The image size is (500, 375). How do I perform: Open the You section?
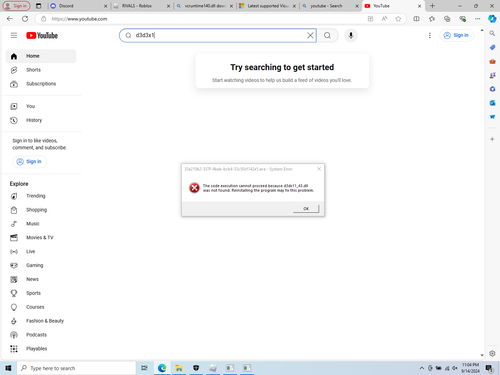[x=41, y=106]
